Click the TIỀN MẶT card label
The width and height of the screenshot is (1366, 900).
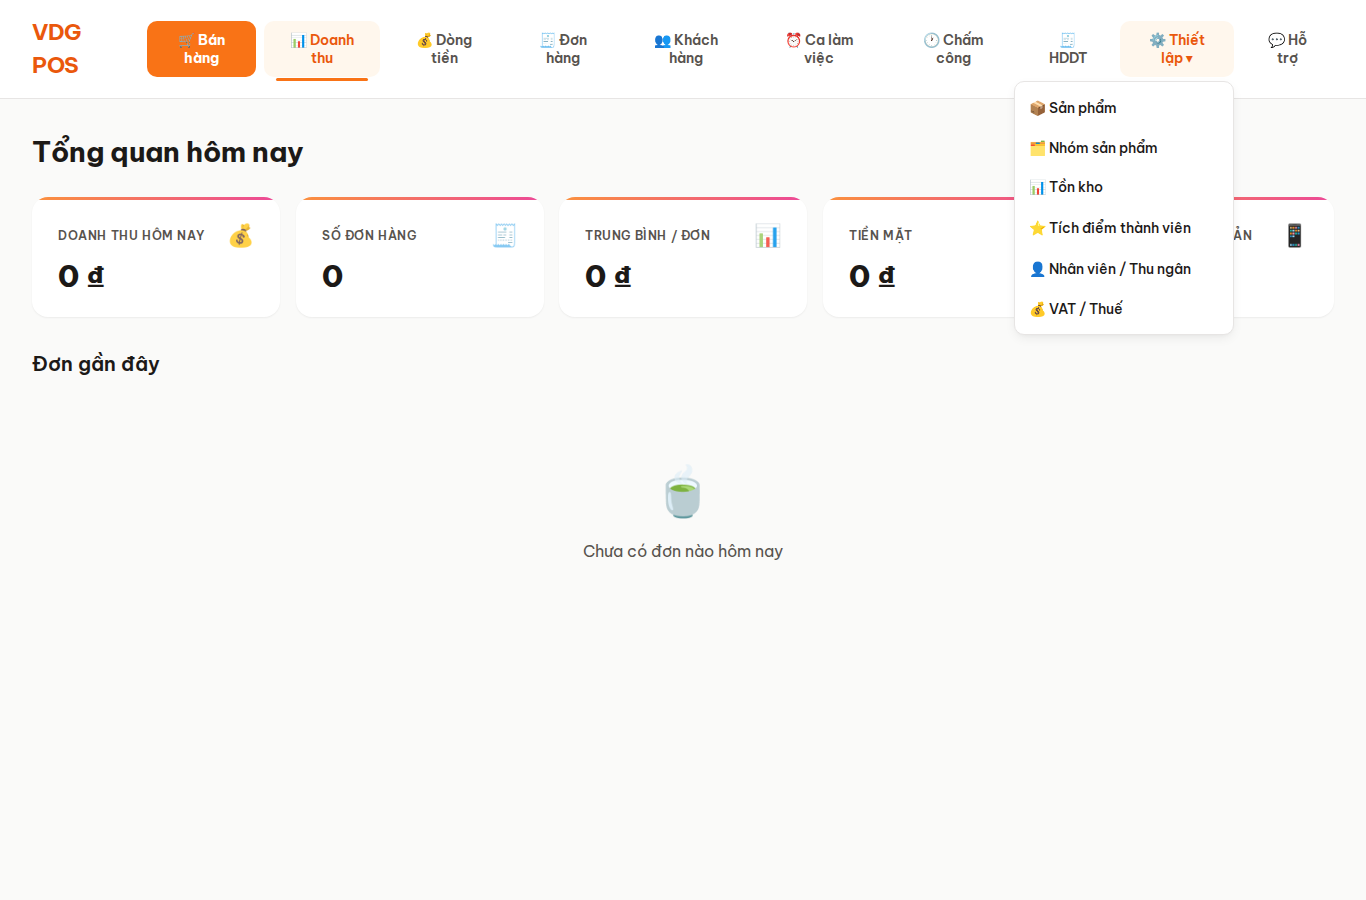[881, 235]
